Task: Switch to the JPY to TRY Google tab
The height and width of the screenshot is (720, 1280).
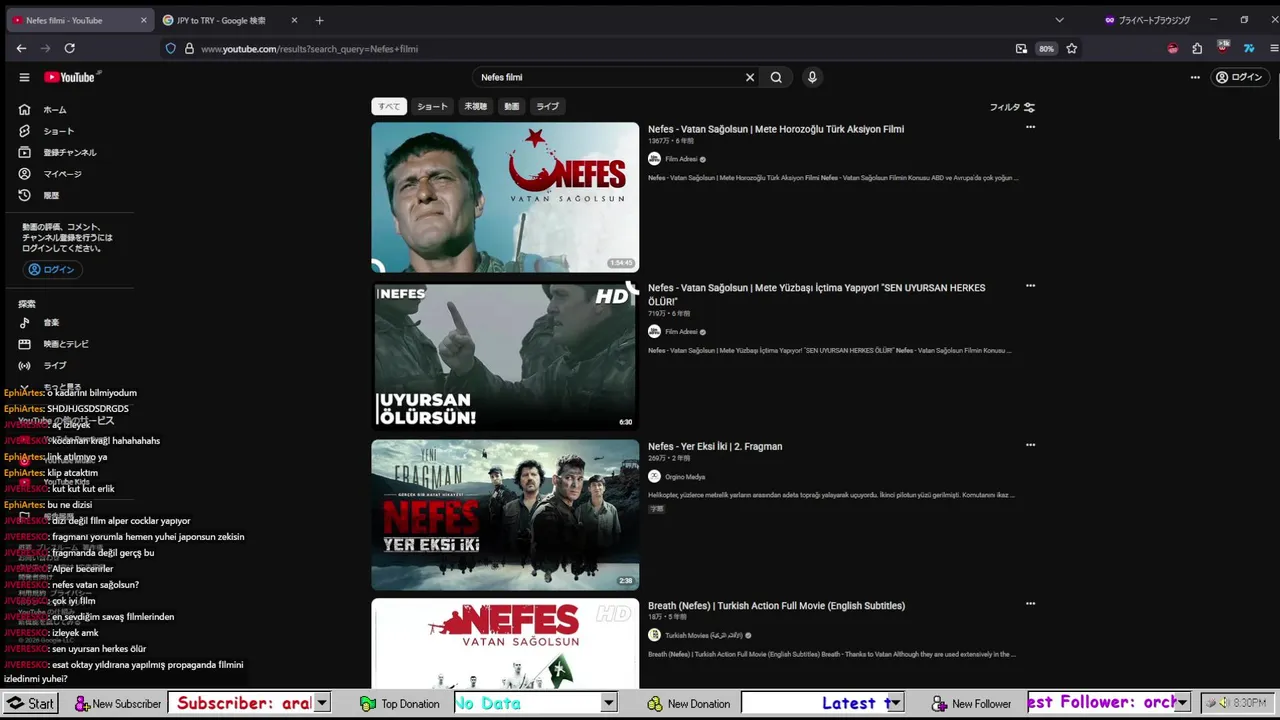Action: (222, 20)
